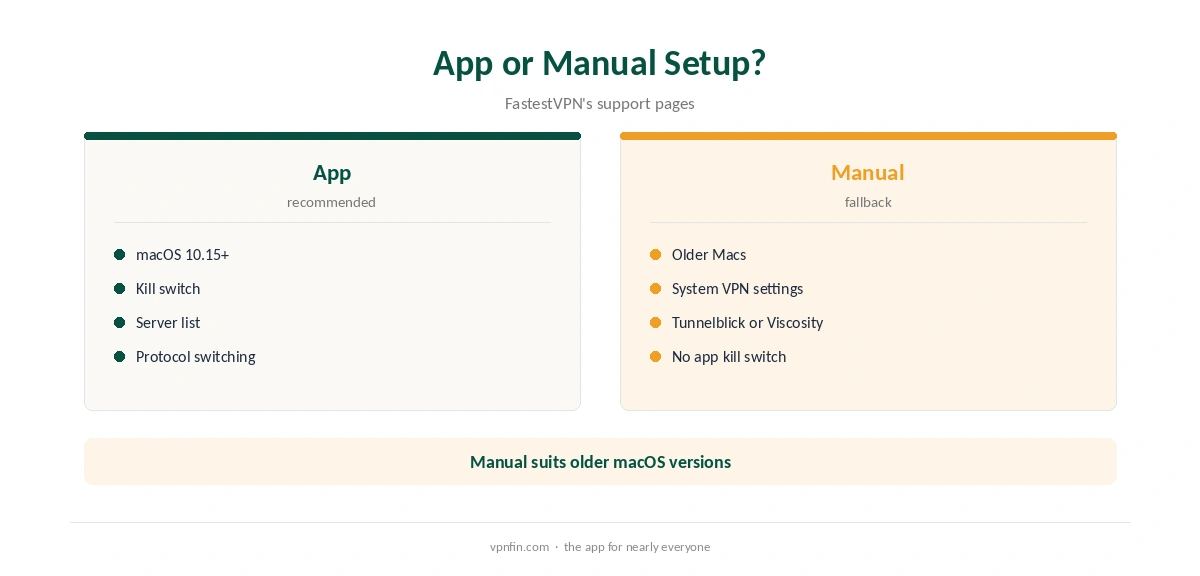Select the "Server list" item
The image size is (1200, 576).
pos(168,322)
